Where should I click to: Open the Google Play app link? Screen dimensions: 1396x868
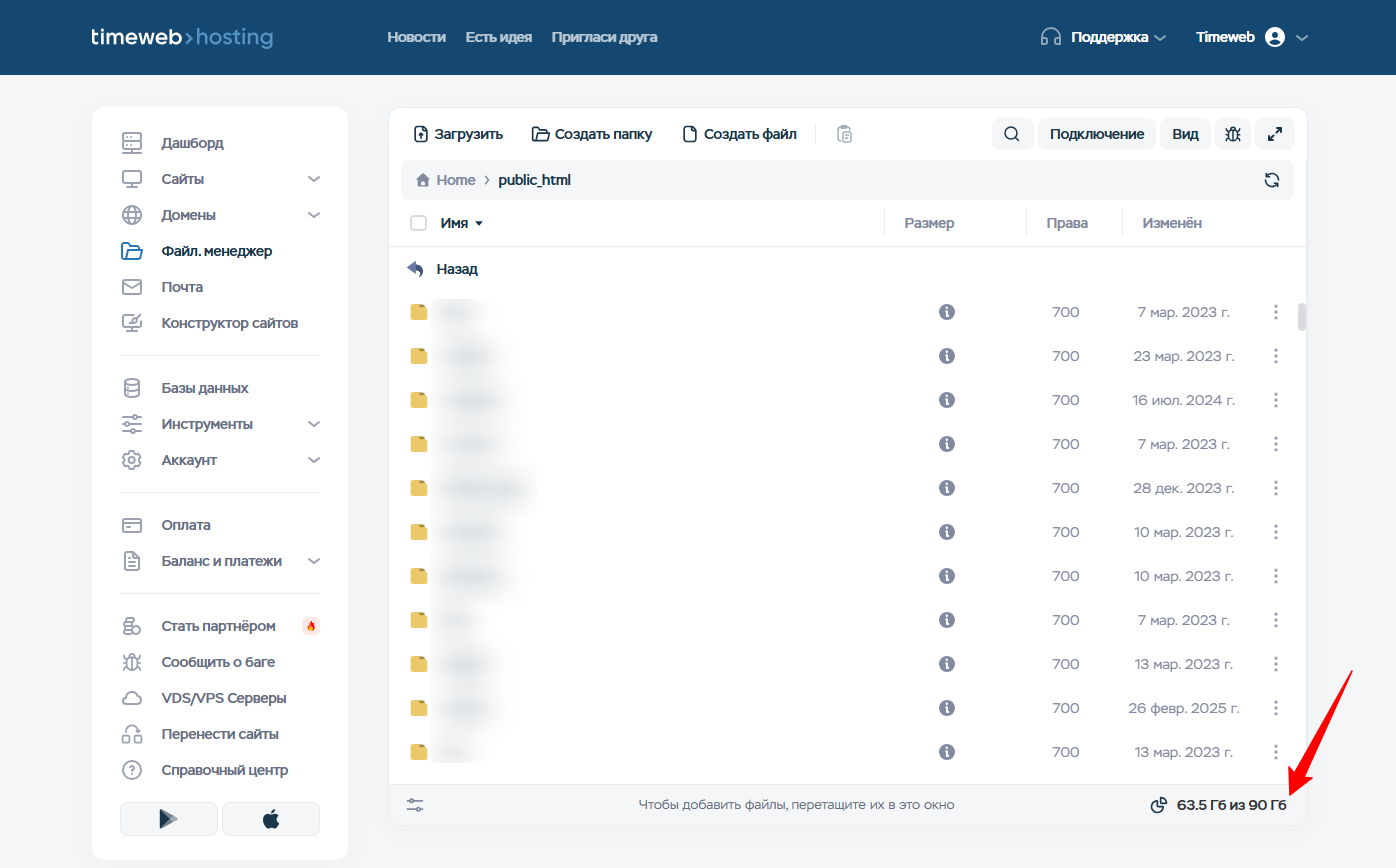pyautogui.click(x=169, y=819)
